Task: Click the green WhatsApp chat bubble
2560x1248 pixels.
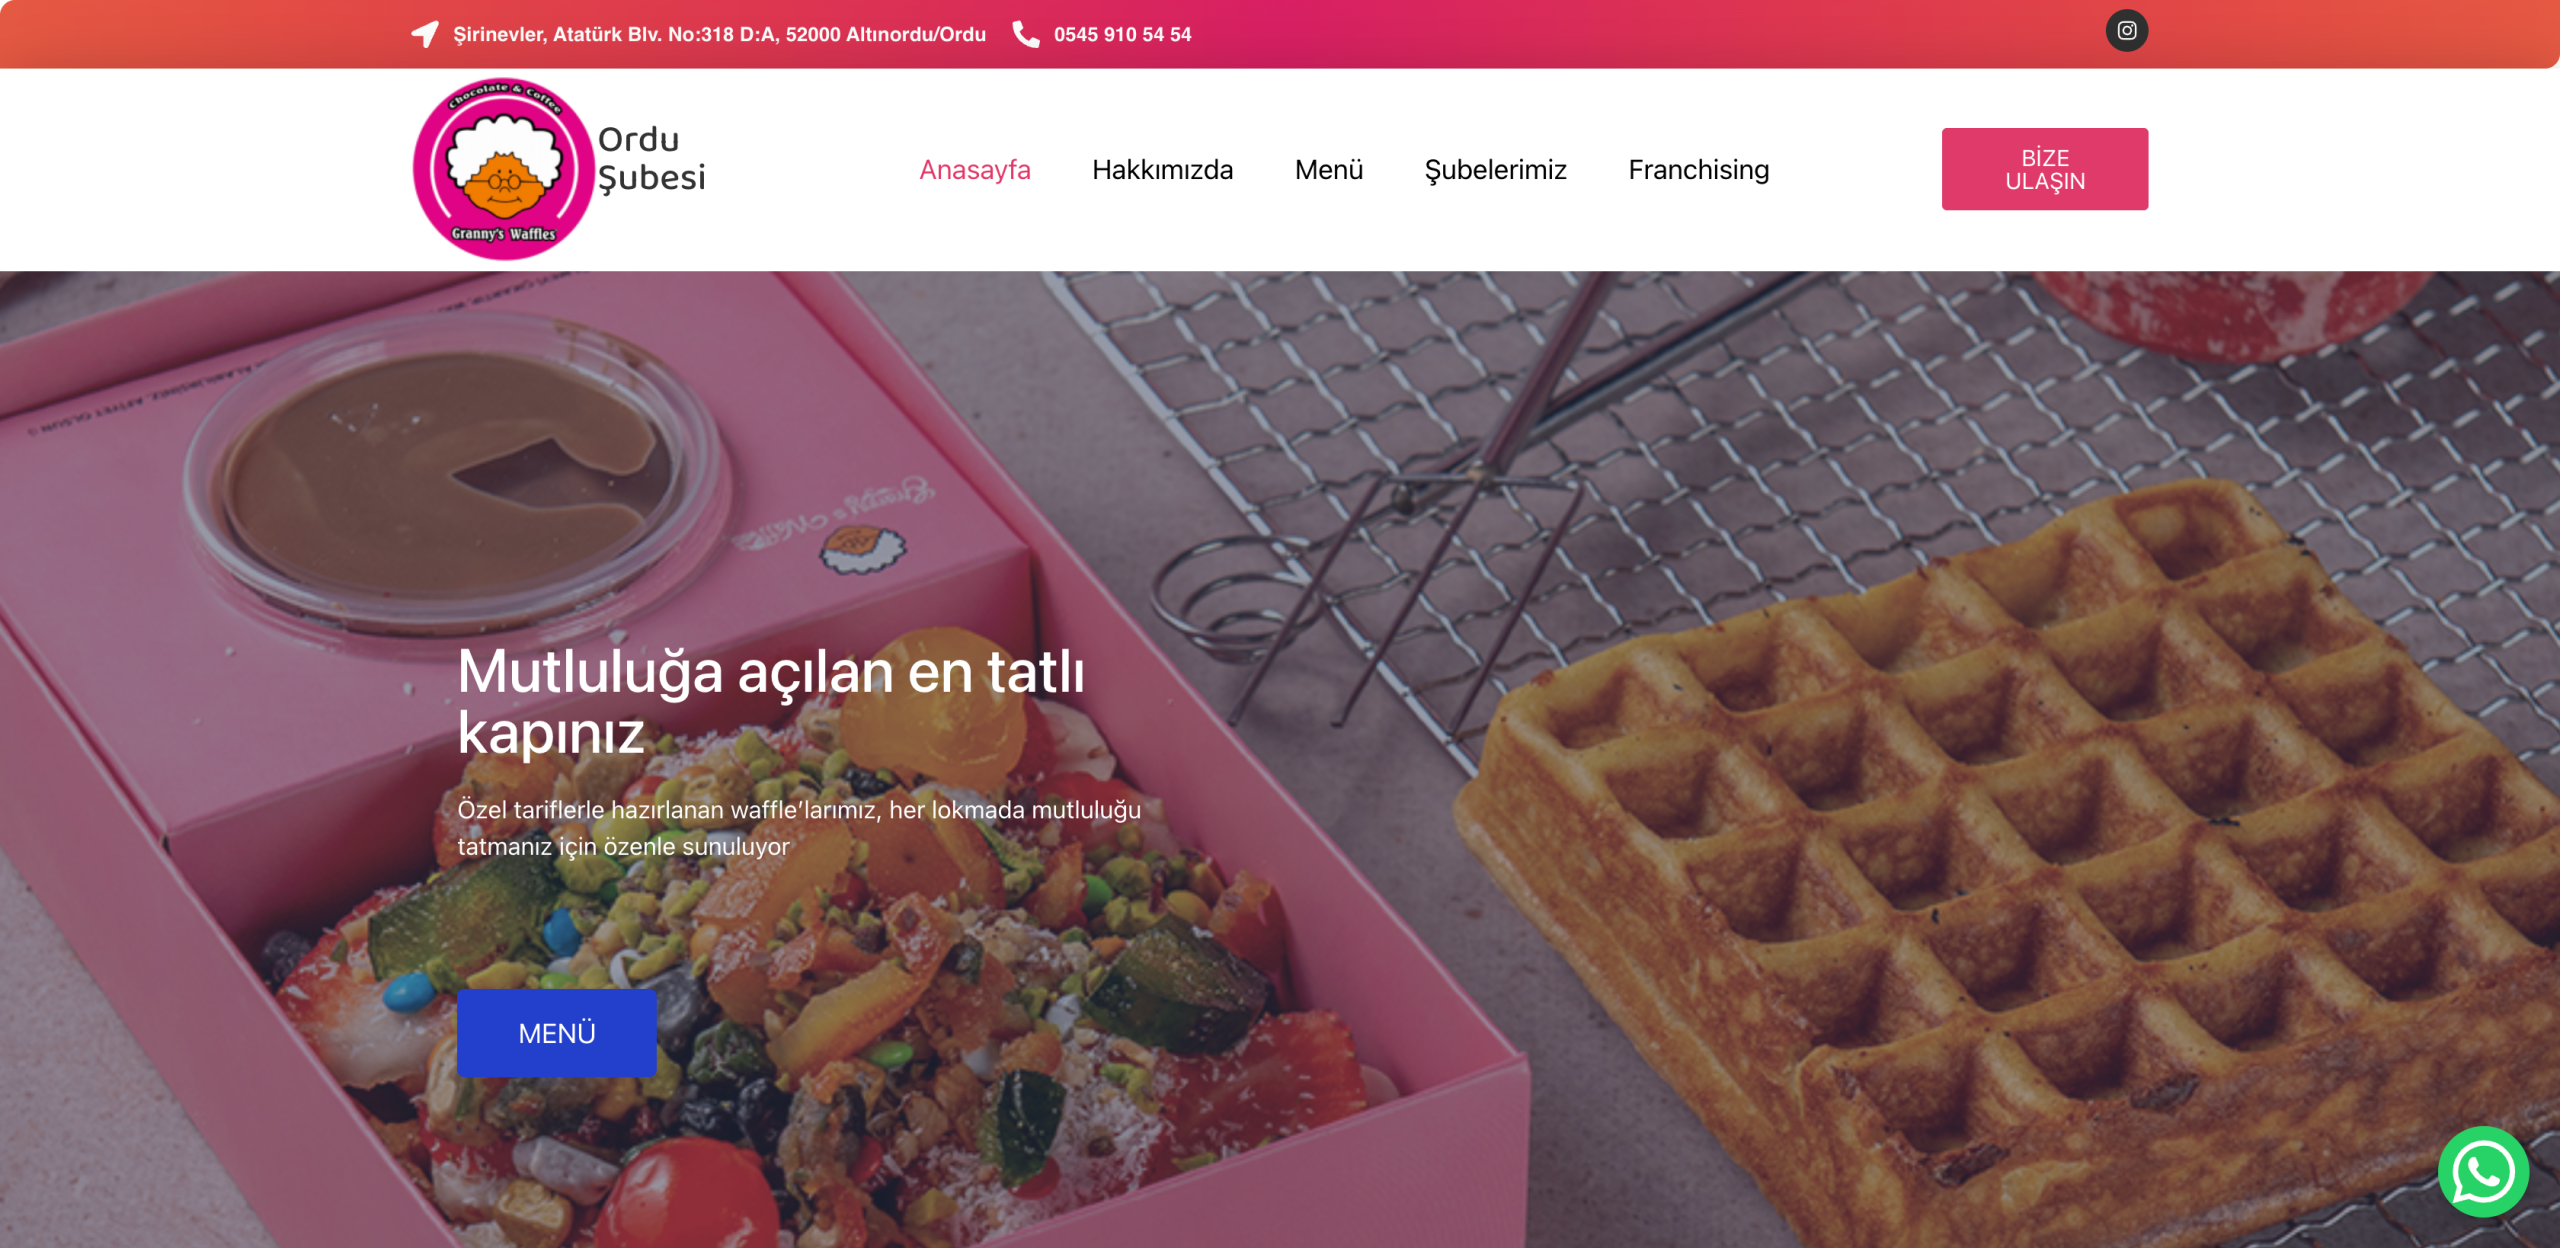Action: tap(2483, 1172)
